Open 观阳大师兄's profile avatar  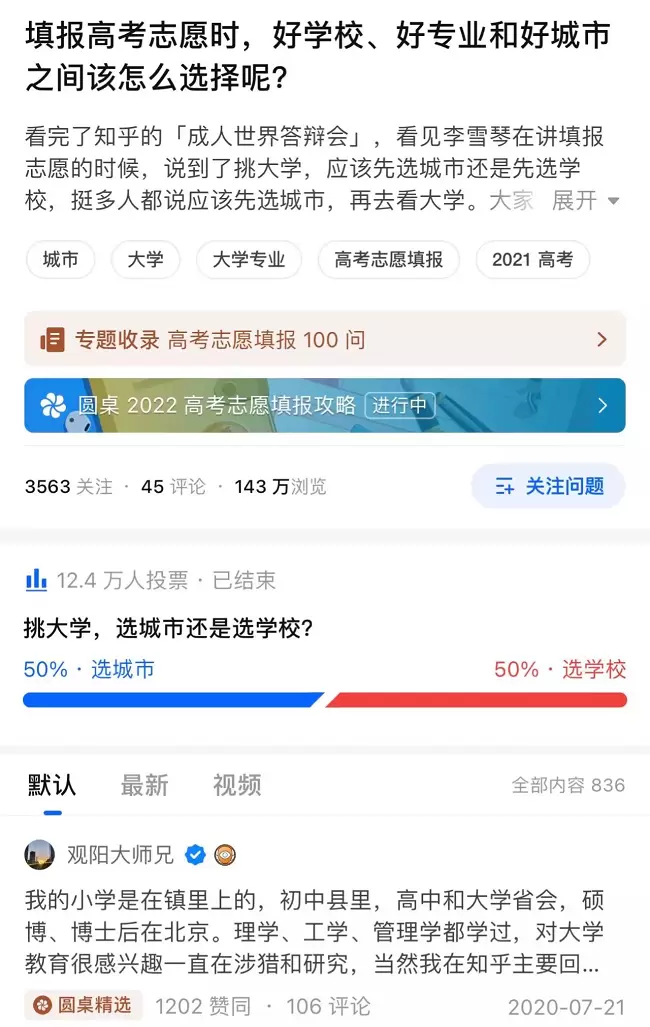40,855
